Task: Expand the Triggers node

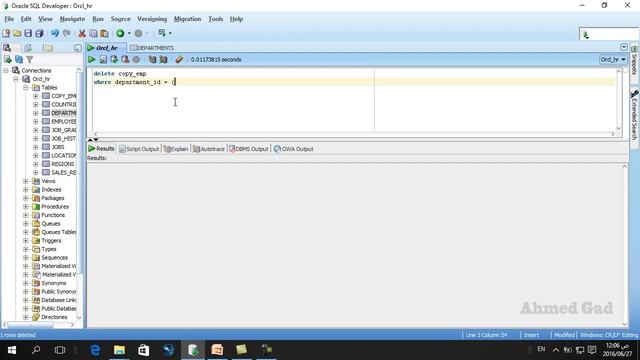Action: coord(26,241)
